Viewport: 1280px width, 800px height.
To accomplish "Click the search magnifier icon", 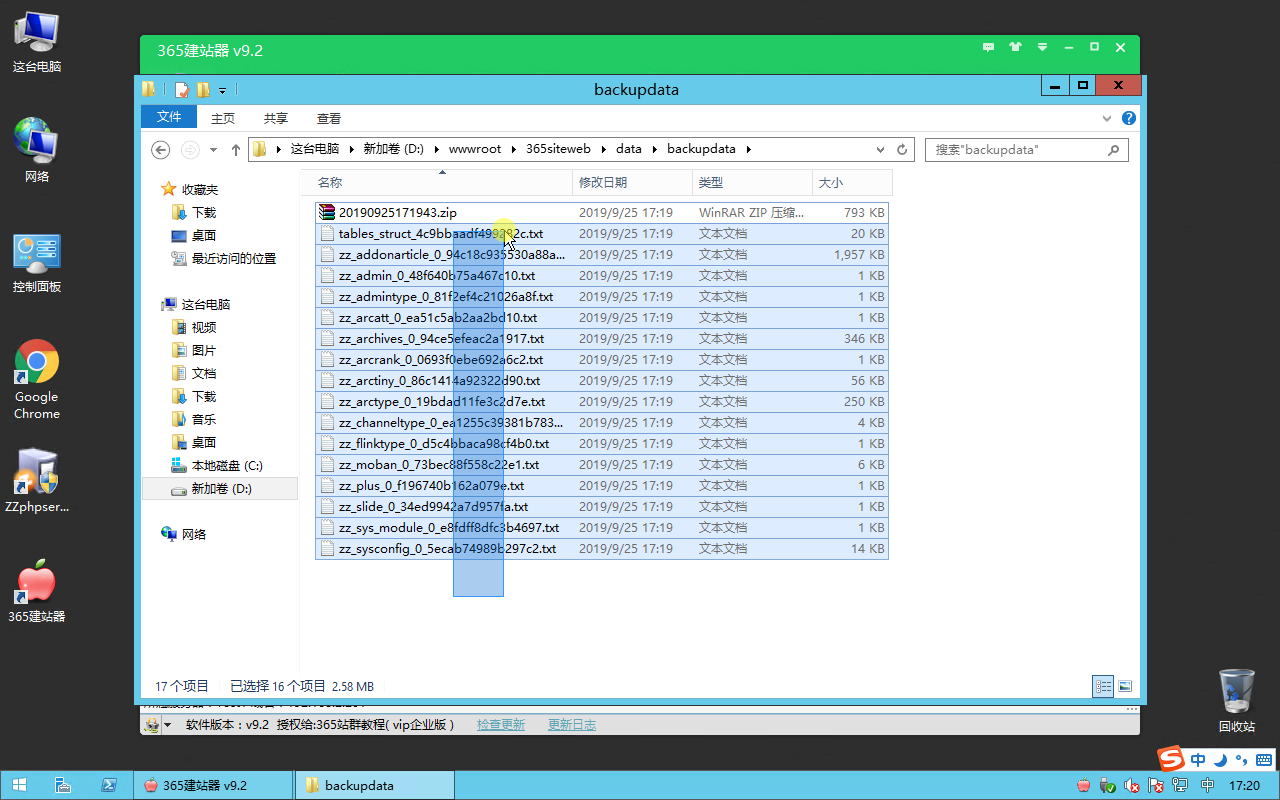I will tap(1114, 149).
